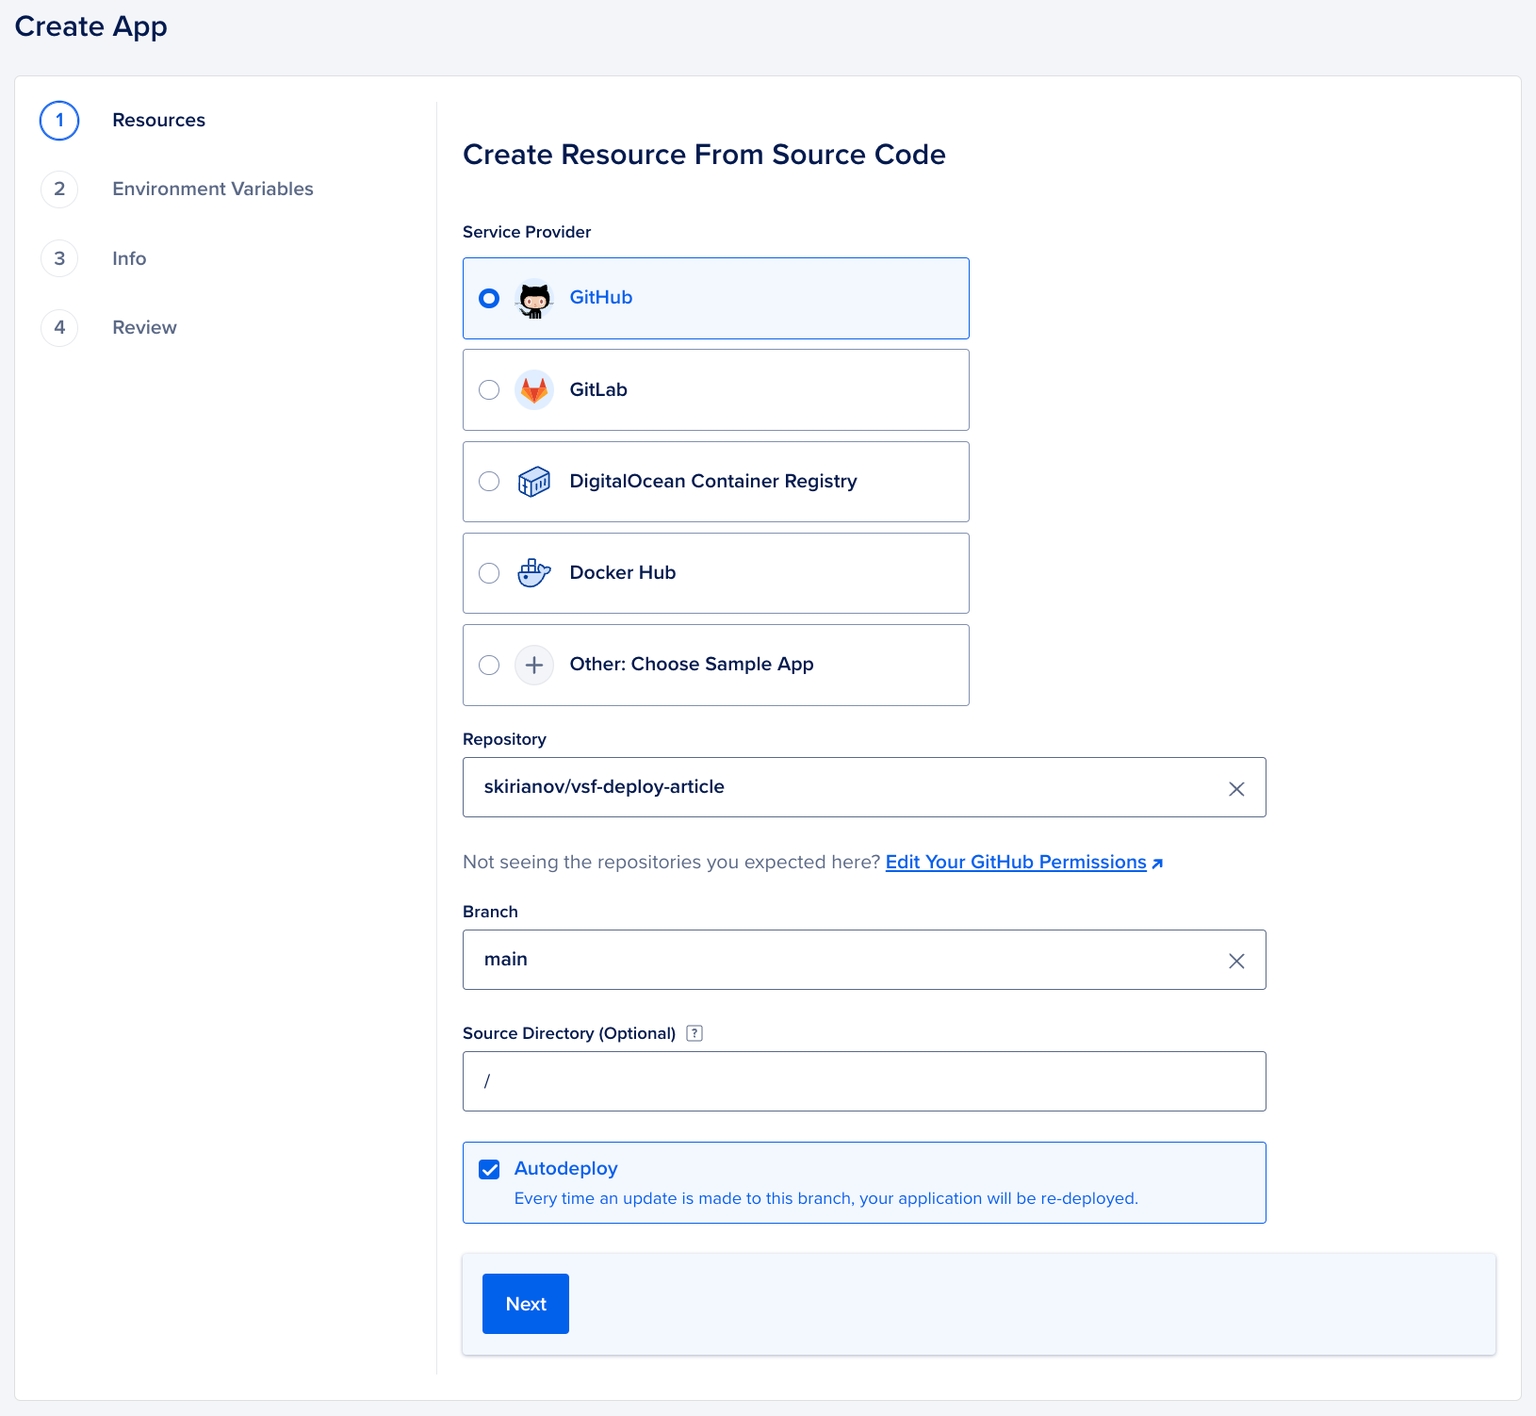Image resolution: width=1536 pixels, height=1416 pixels.
Task: Click the DigitalOcean Container Registry icon
Action: click(x=534, y=482)
